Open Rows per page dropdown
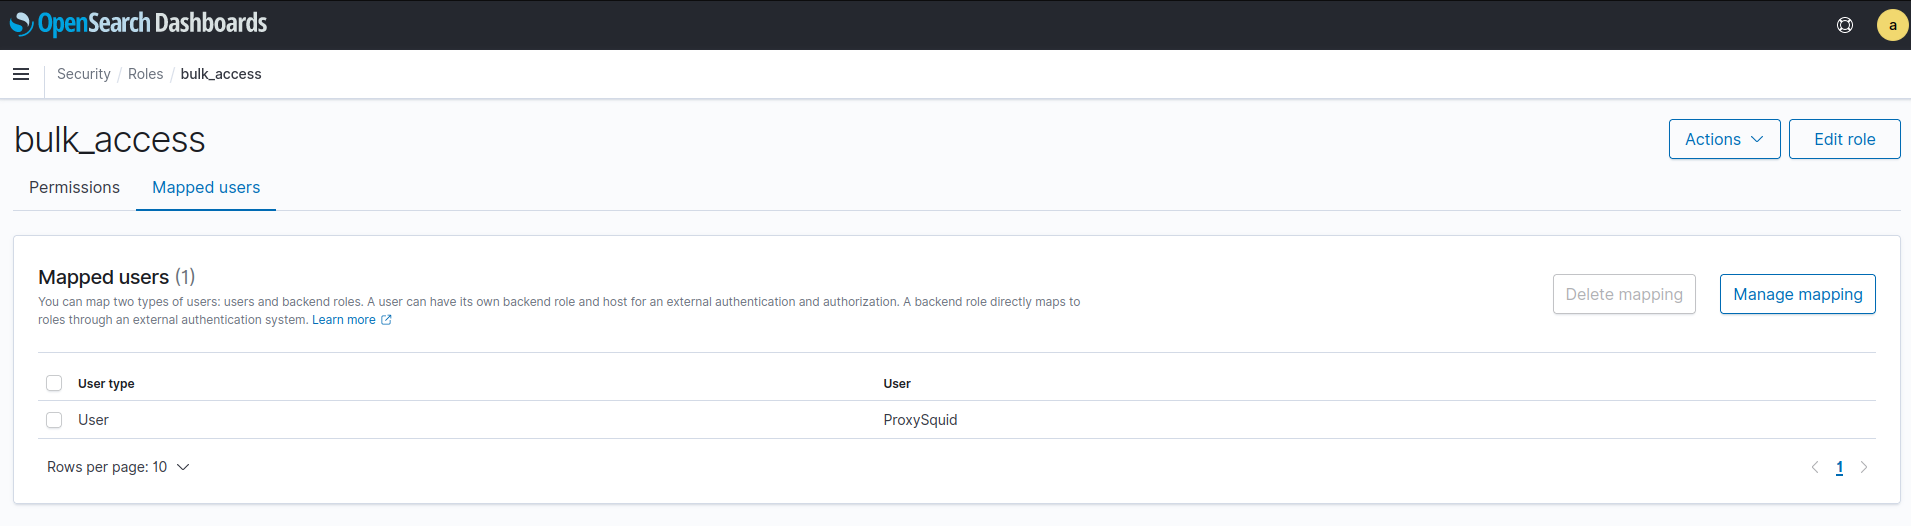The width and height of the screenshot is (1911, 526). click(118, 467)
